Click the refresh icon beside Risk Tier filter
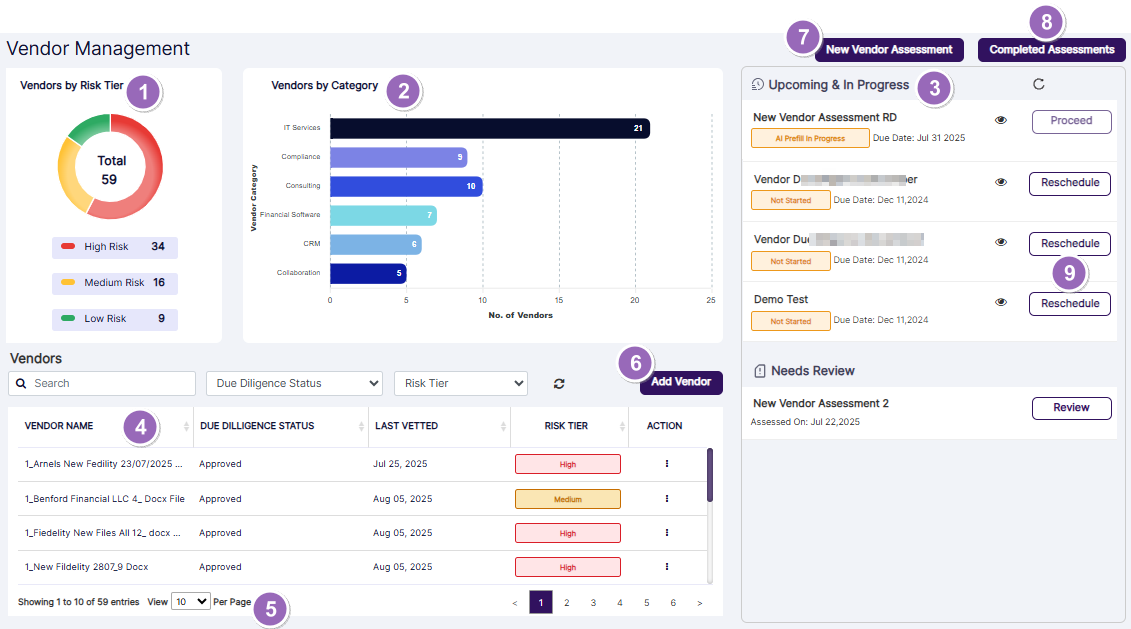Image resolution: width=1131 pixels, height=629 pixels. (559, 384)
